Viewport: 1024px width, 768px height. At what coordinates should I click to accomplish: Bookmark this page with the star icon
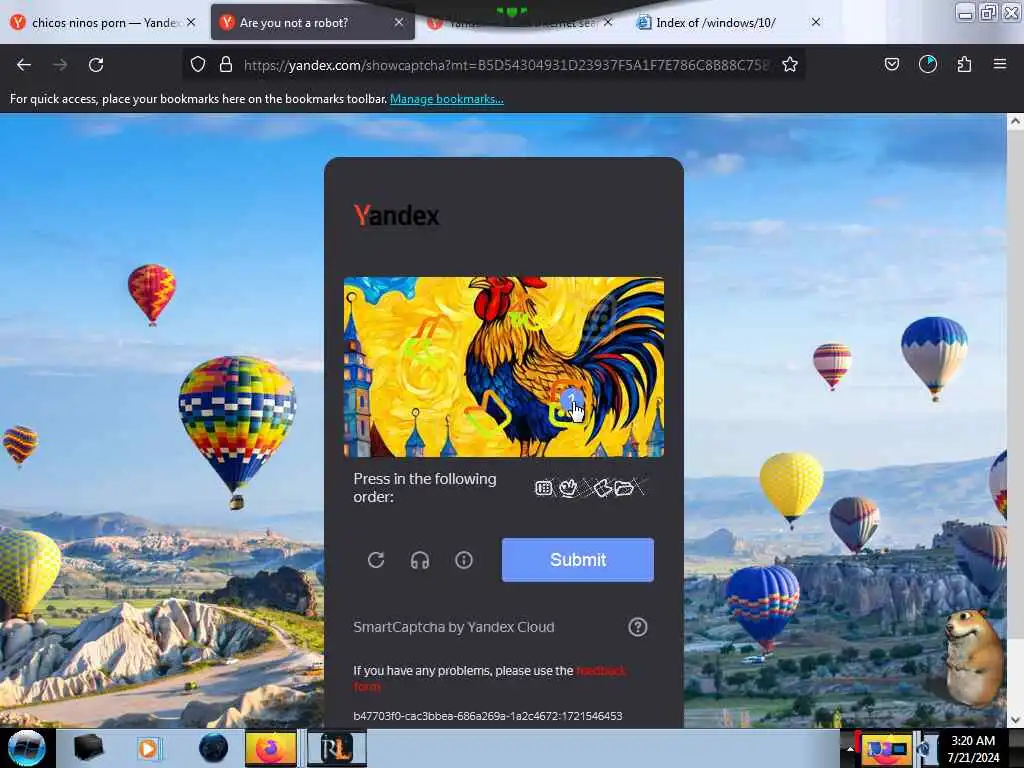[790, 64]
